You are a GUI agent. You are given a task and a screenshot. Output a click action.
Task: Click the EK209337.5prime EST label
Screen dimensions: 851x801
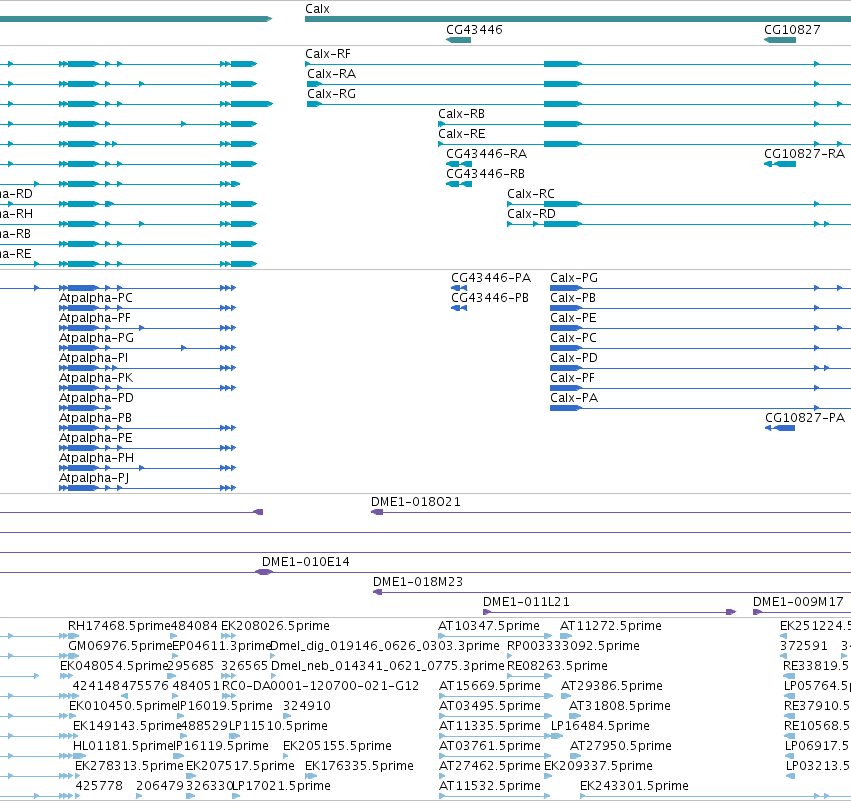coord(598,767)
